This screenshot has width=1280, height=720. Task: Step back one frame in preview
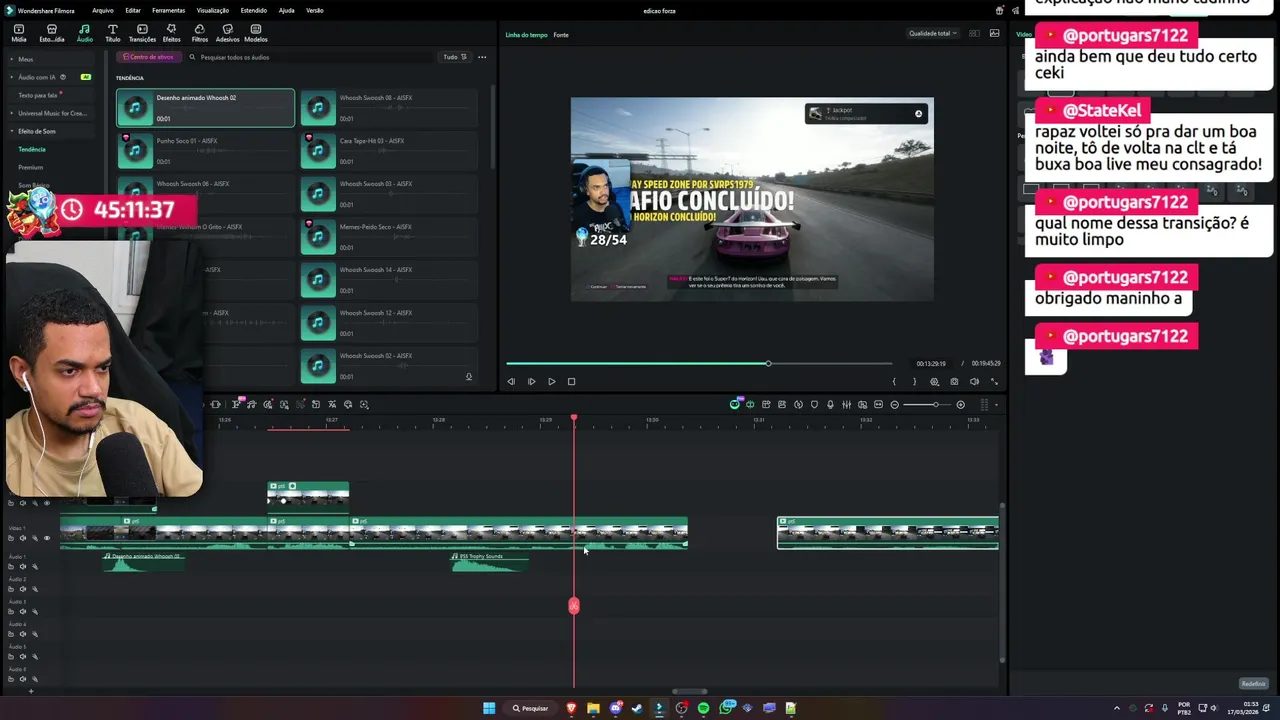[511, 381]
